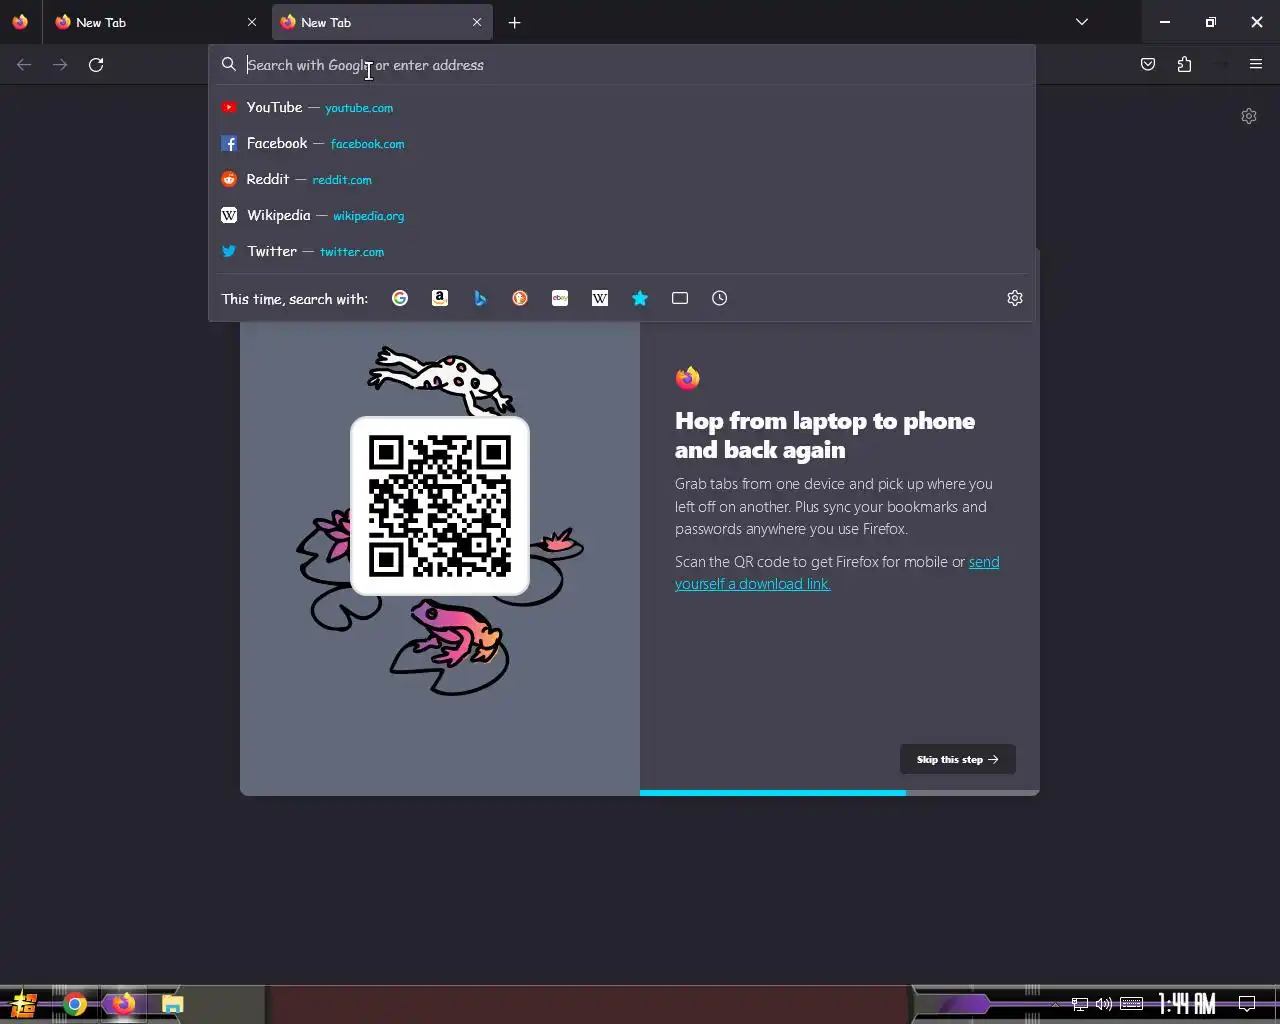This screenshot has height=1024, width=1280.
Task: Click the Firefox mobile QR code image
Action: click(x=440, y=506)
